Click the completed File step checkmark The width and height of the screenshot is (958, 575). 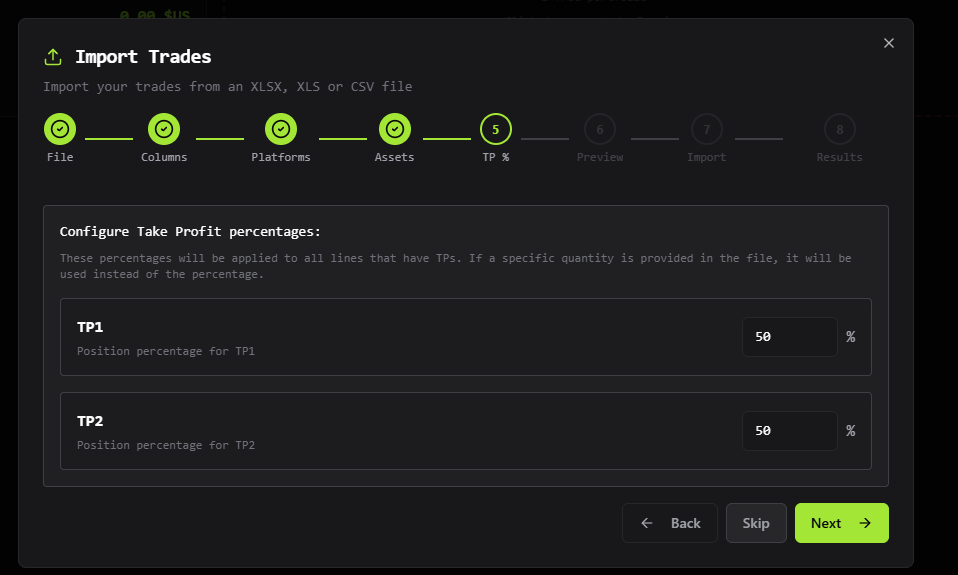pos(60,129)
